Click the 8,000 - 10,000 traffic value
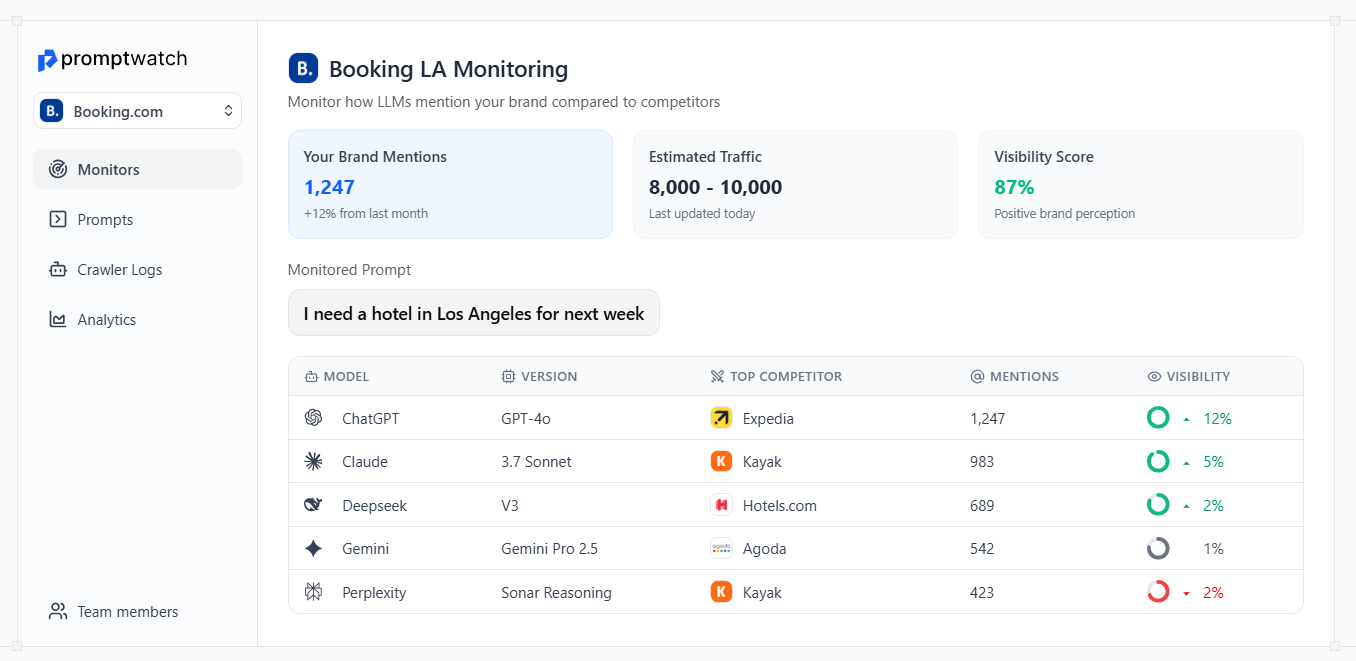The height and width of the screenshot is (661, 1356). click(x=715, y=187)
